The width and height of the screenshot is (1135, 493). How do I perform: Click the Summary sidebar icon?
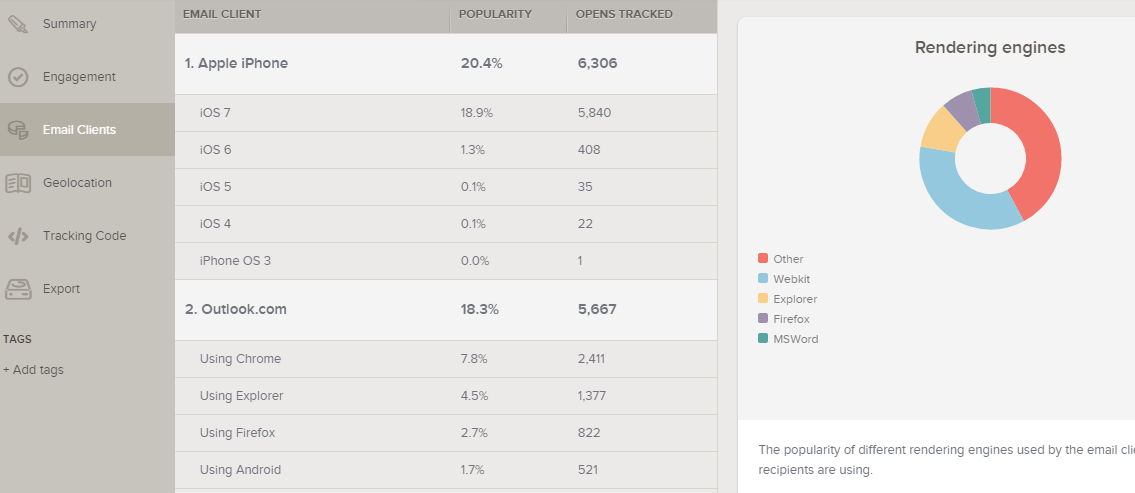point(17,23)
